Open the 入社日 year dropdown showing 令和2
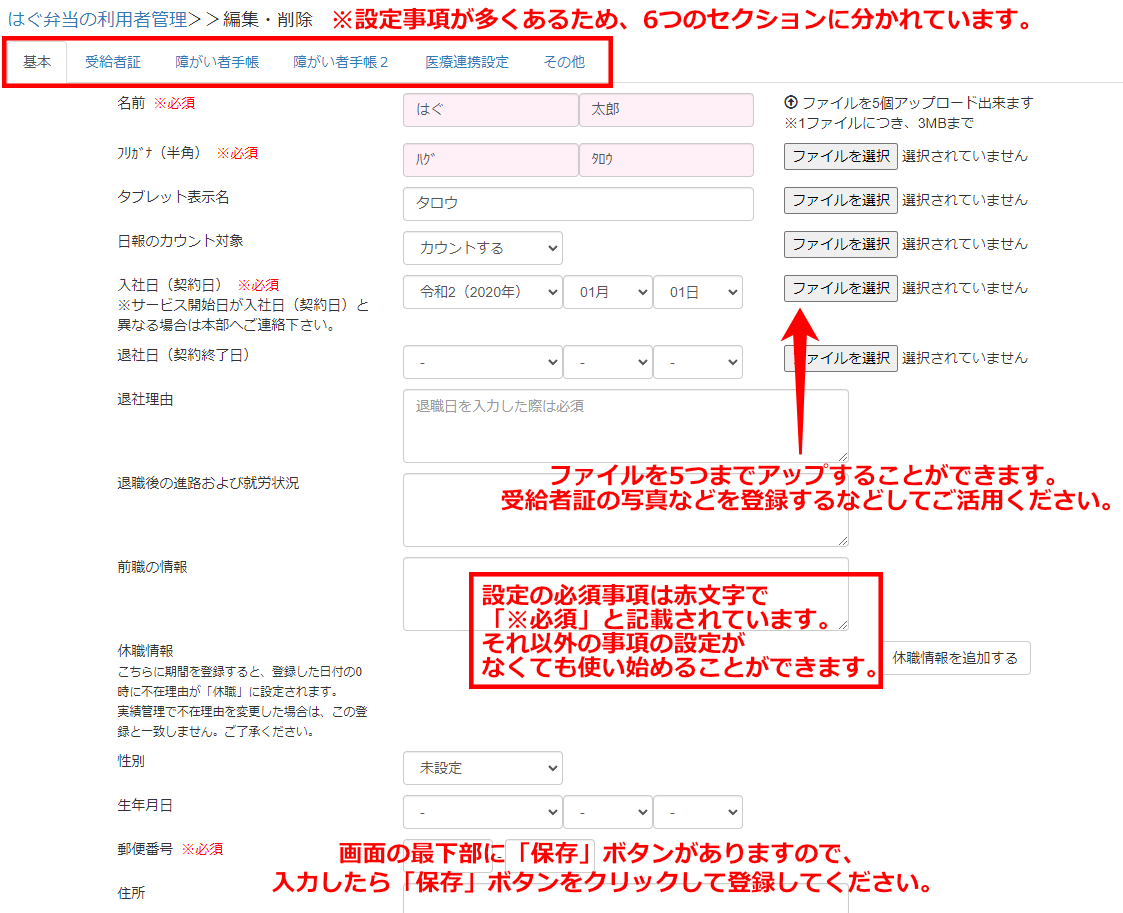The width and height of the screenshot is (1123, 913). (x=483, y=292)
